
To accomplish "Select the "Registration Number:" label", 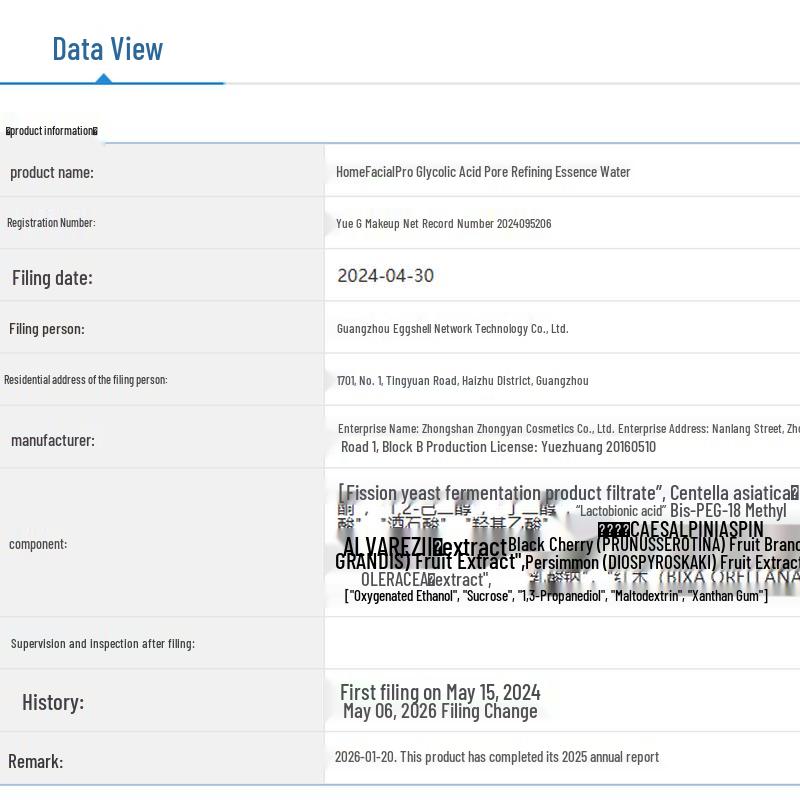I will click(x=51, y=222).
